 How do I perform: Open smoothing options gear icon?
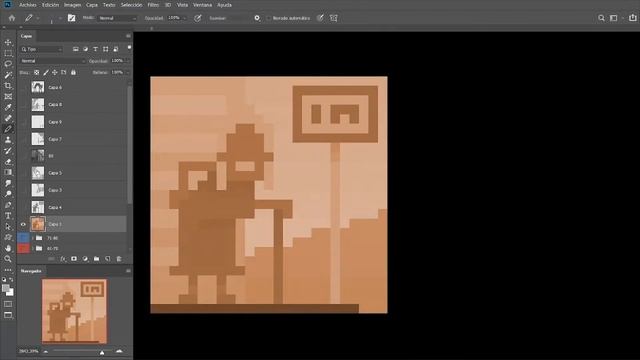[x=257, y=18]
